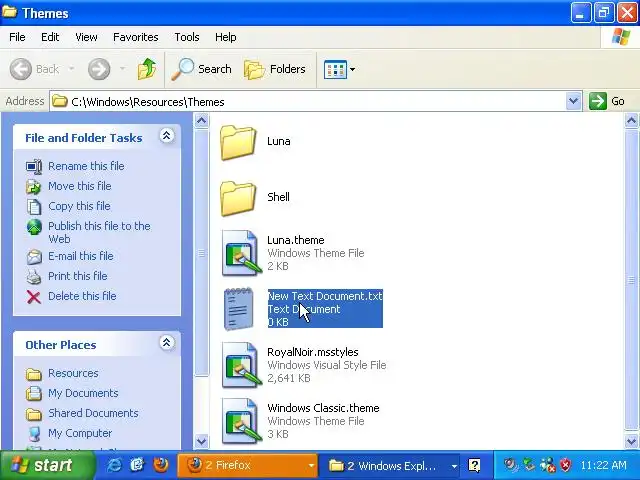Click the move file icon
Viewport: 640px width, 480px height.
coord(34,187)
